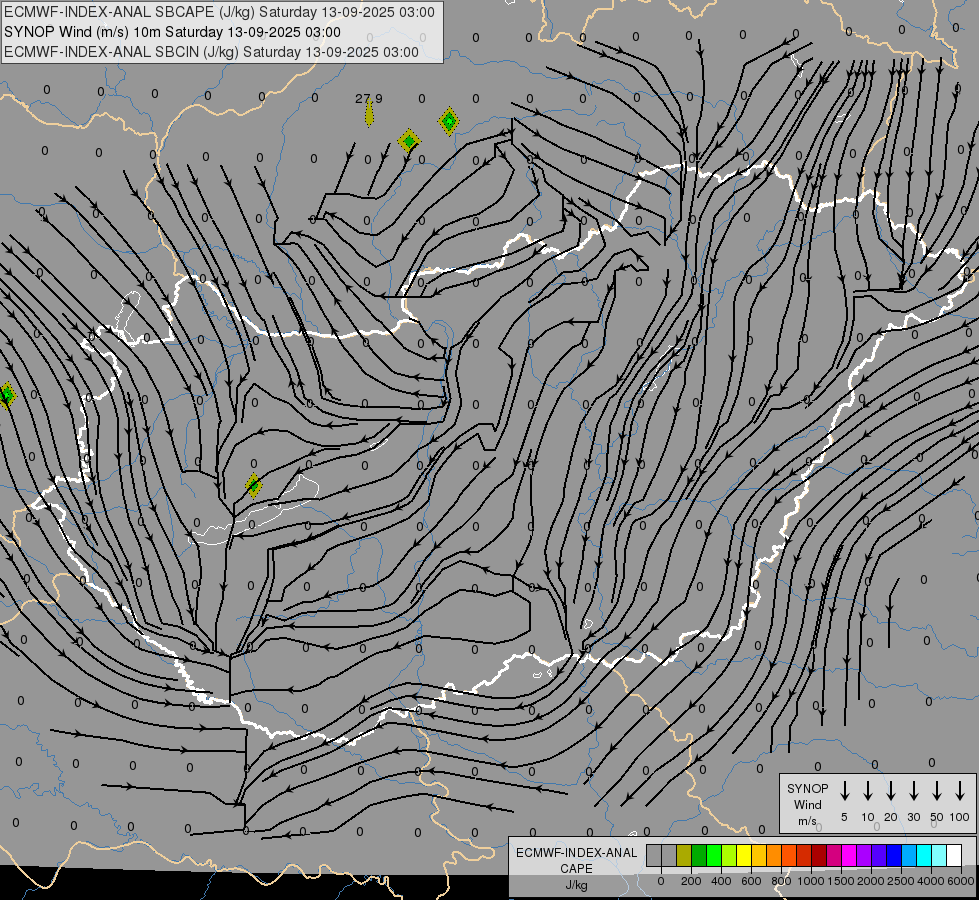Pick the bright magenta swatch in CAPE scale
979x900 pixels.
[850, 855]
